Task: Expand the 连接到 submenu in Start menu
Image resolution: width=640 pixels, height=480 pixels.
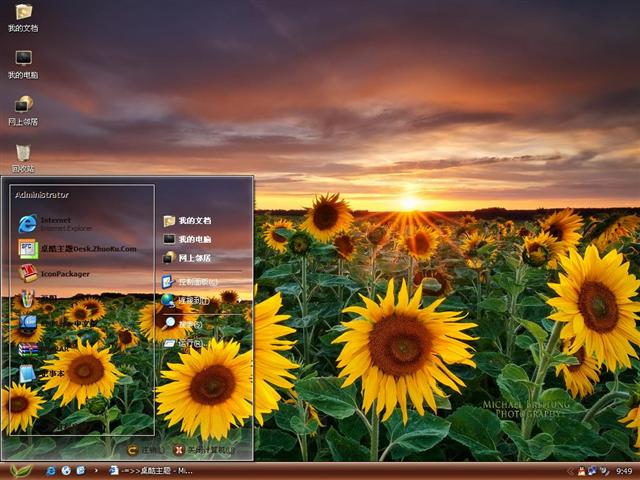Action: click(202, 301)
